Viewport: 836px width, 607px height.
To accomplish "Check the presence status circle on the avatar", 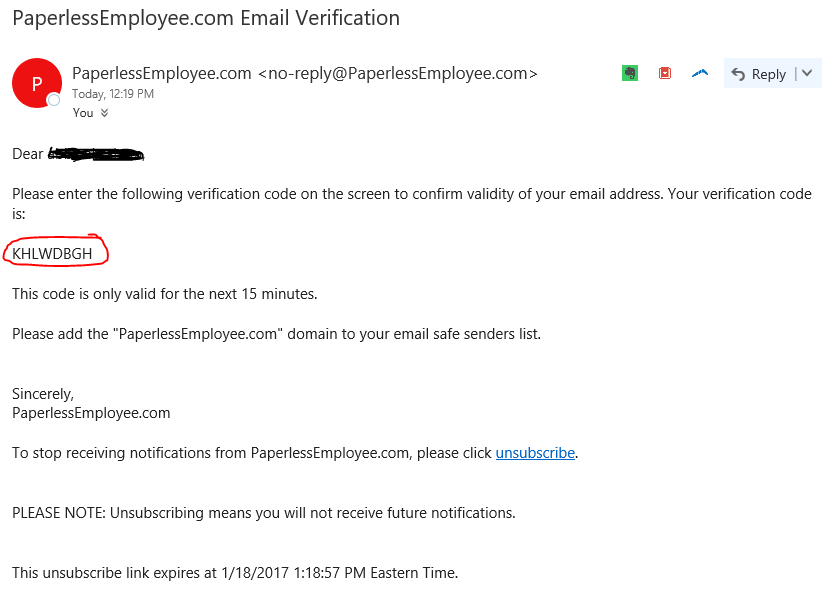I will tap(54, 100).
